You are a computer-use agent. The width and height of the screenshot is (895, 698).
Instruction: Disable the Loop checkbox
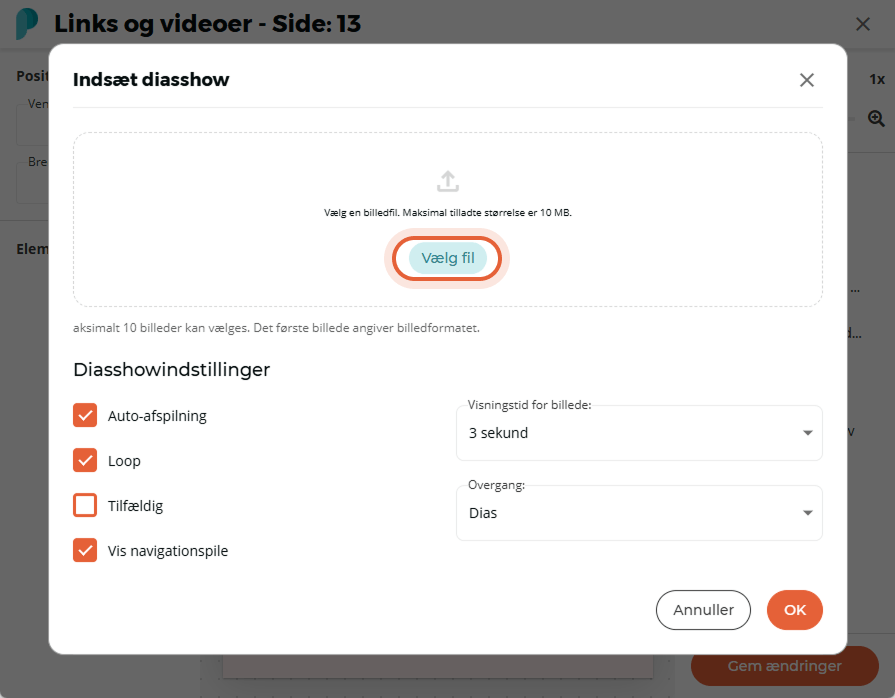(x=85, y=460)
